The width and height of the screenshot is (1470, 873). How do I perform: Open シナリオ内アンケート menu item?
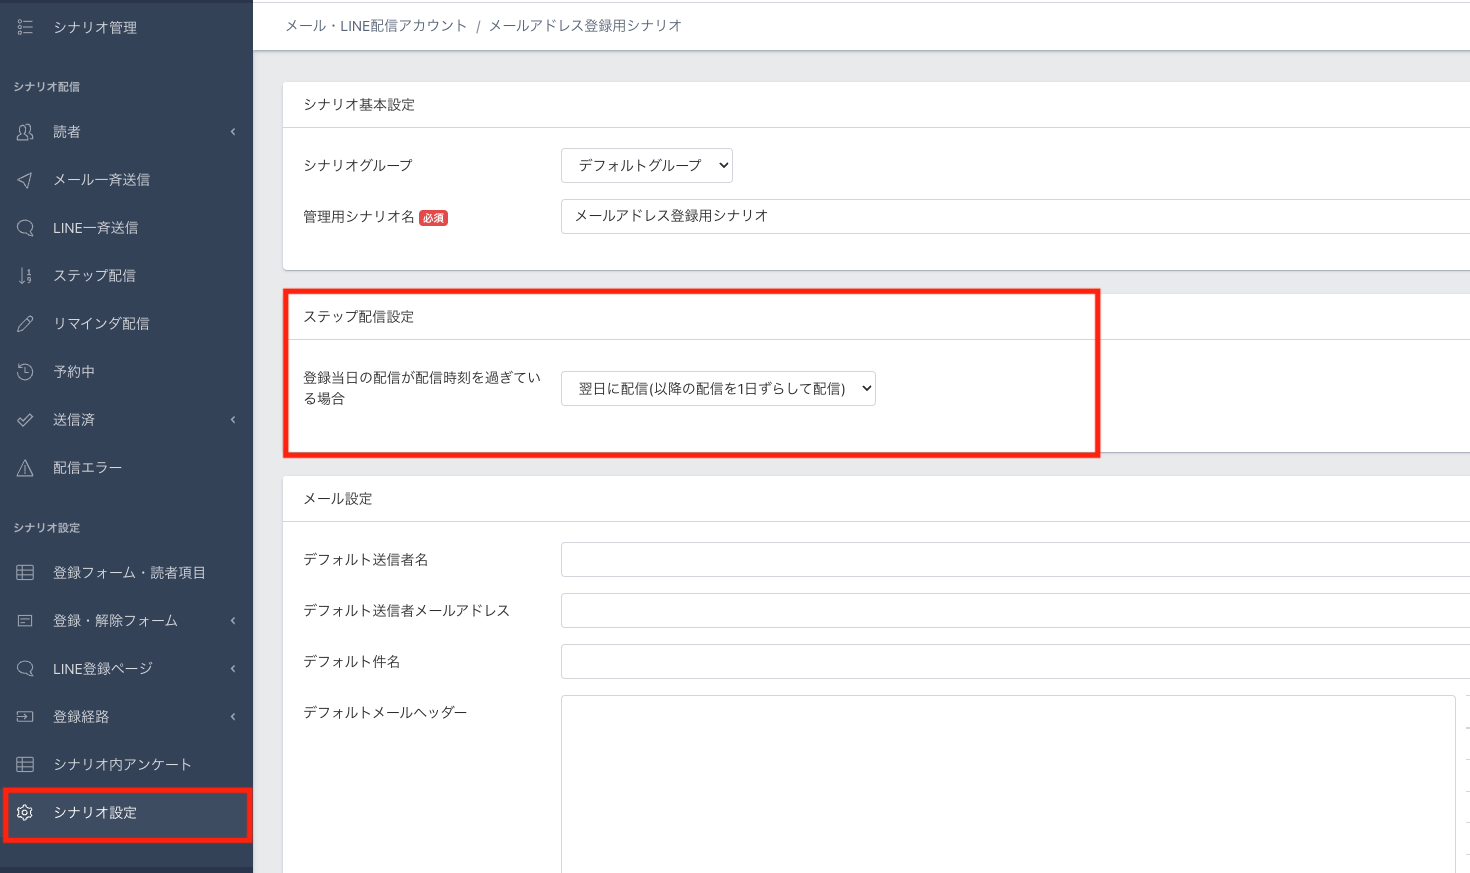(122, 765)
